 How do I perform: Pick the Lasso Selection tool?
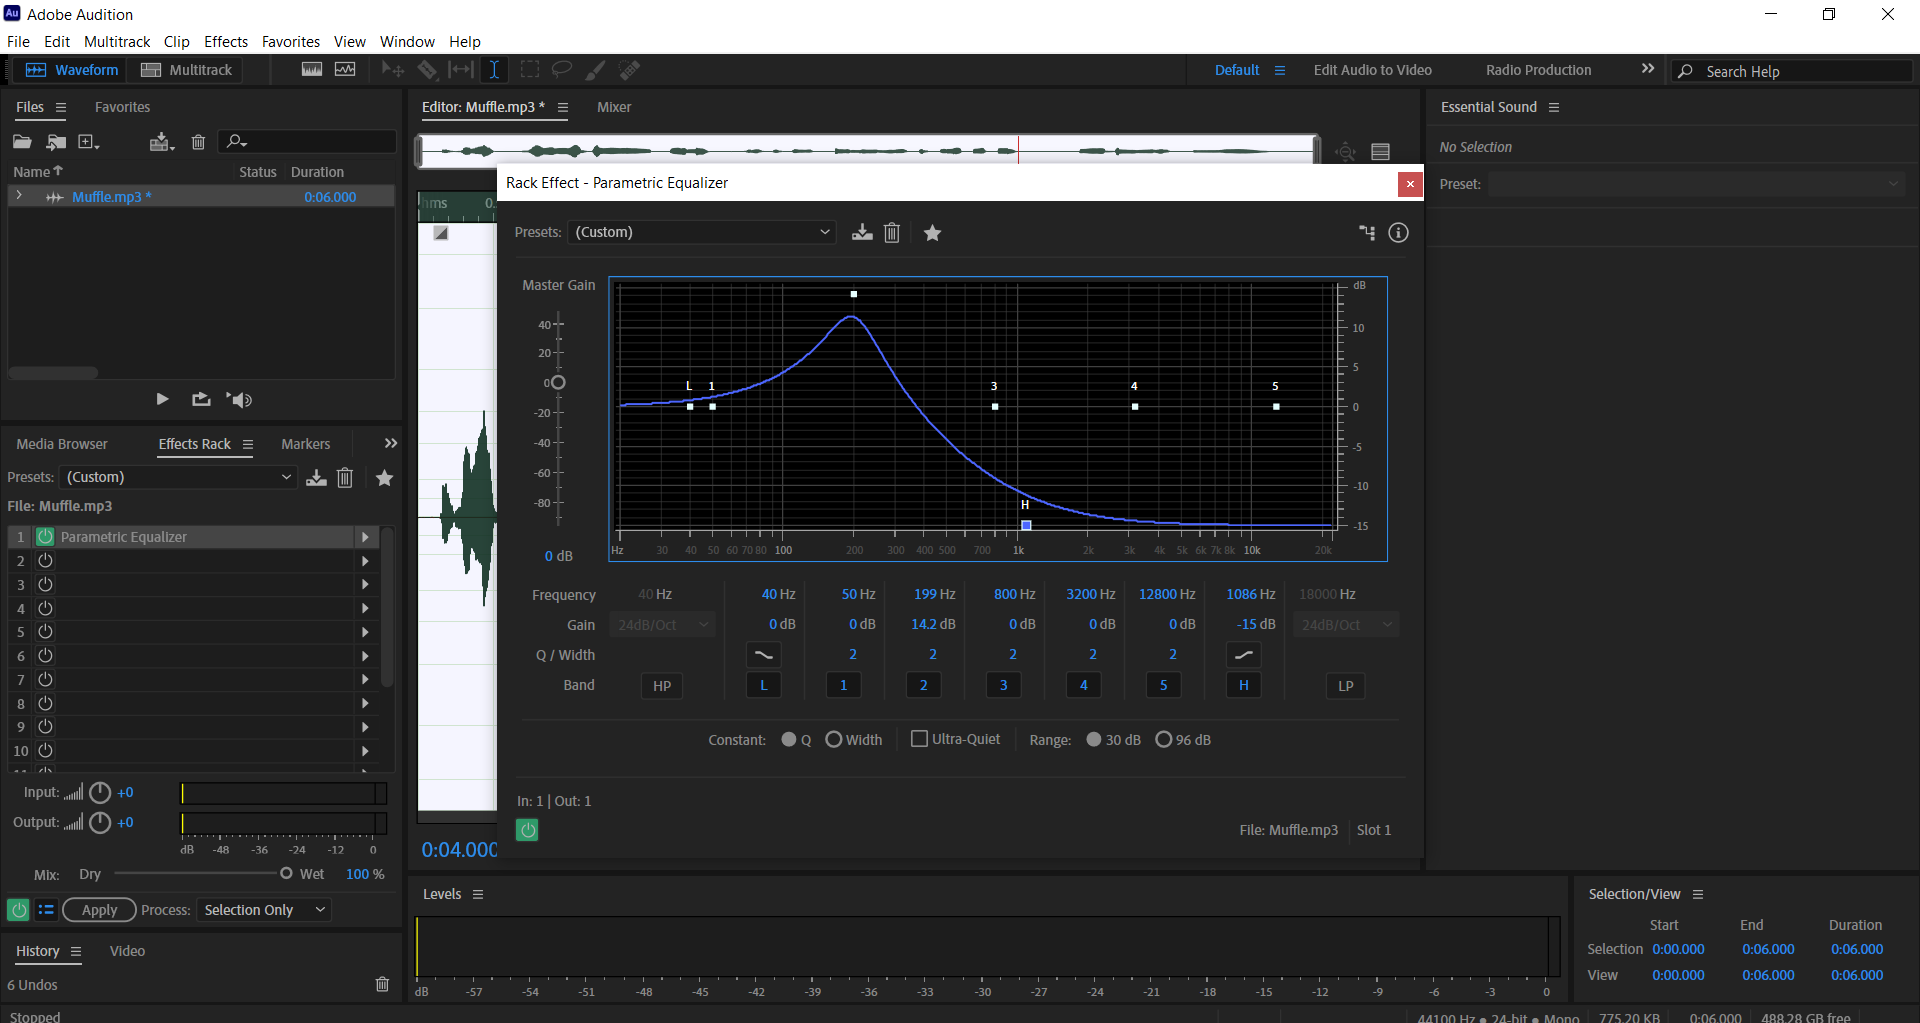[x=562, y=69]
